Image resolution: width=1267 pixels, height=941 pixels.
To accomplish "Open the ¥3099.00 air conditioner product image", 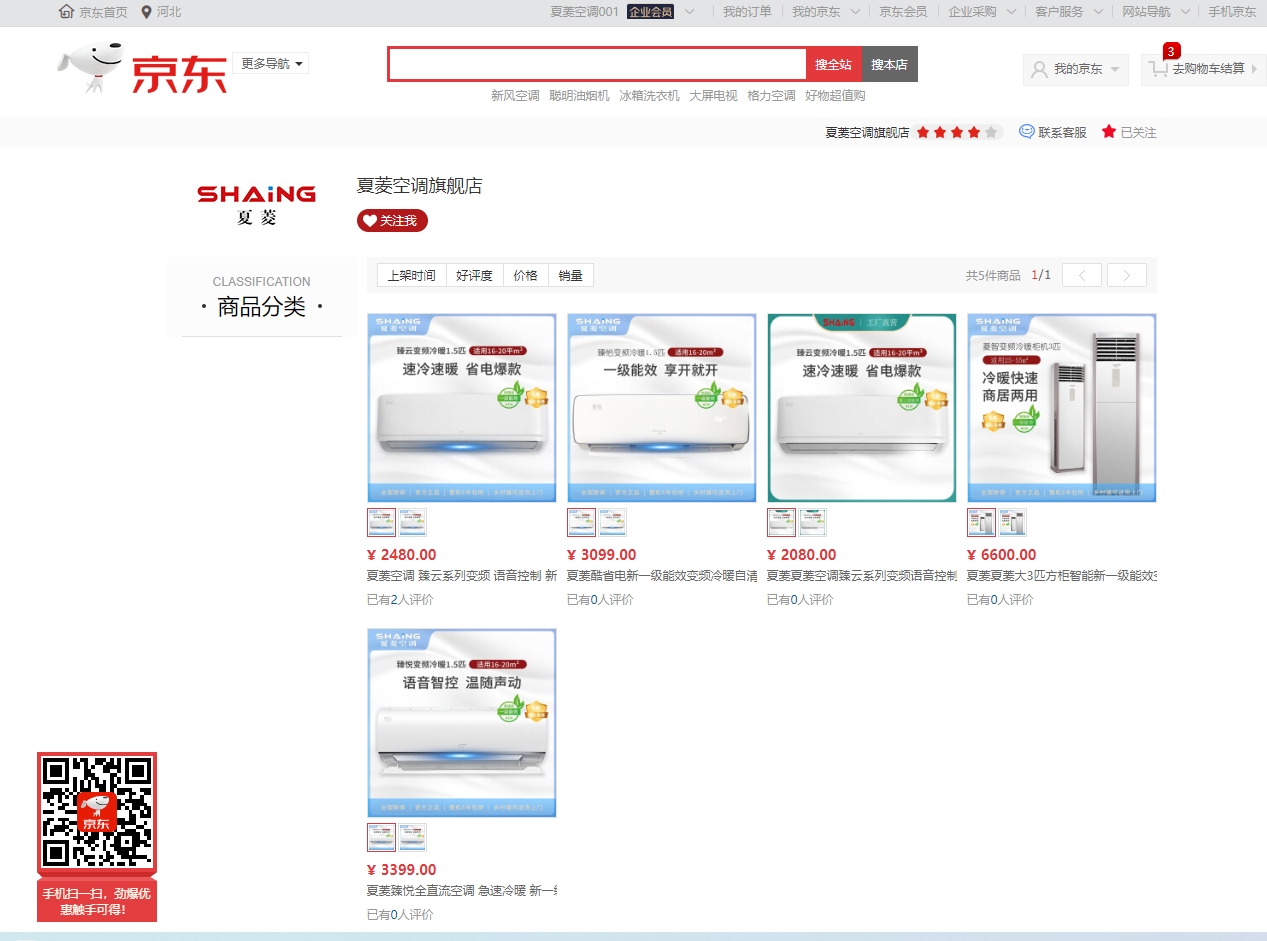I will point(662,407).
